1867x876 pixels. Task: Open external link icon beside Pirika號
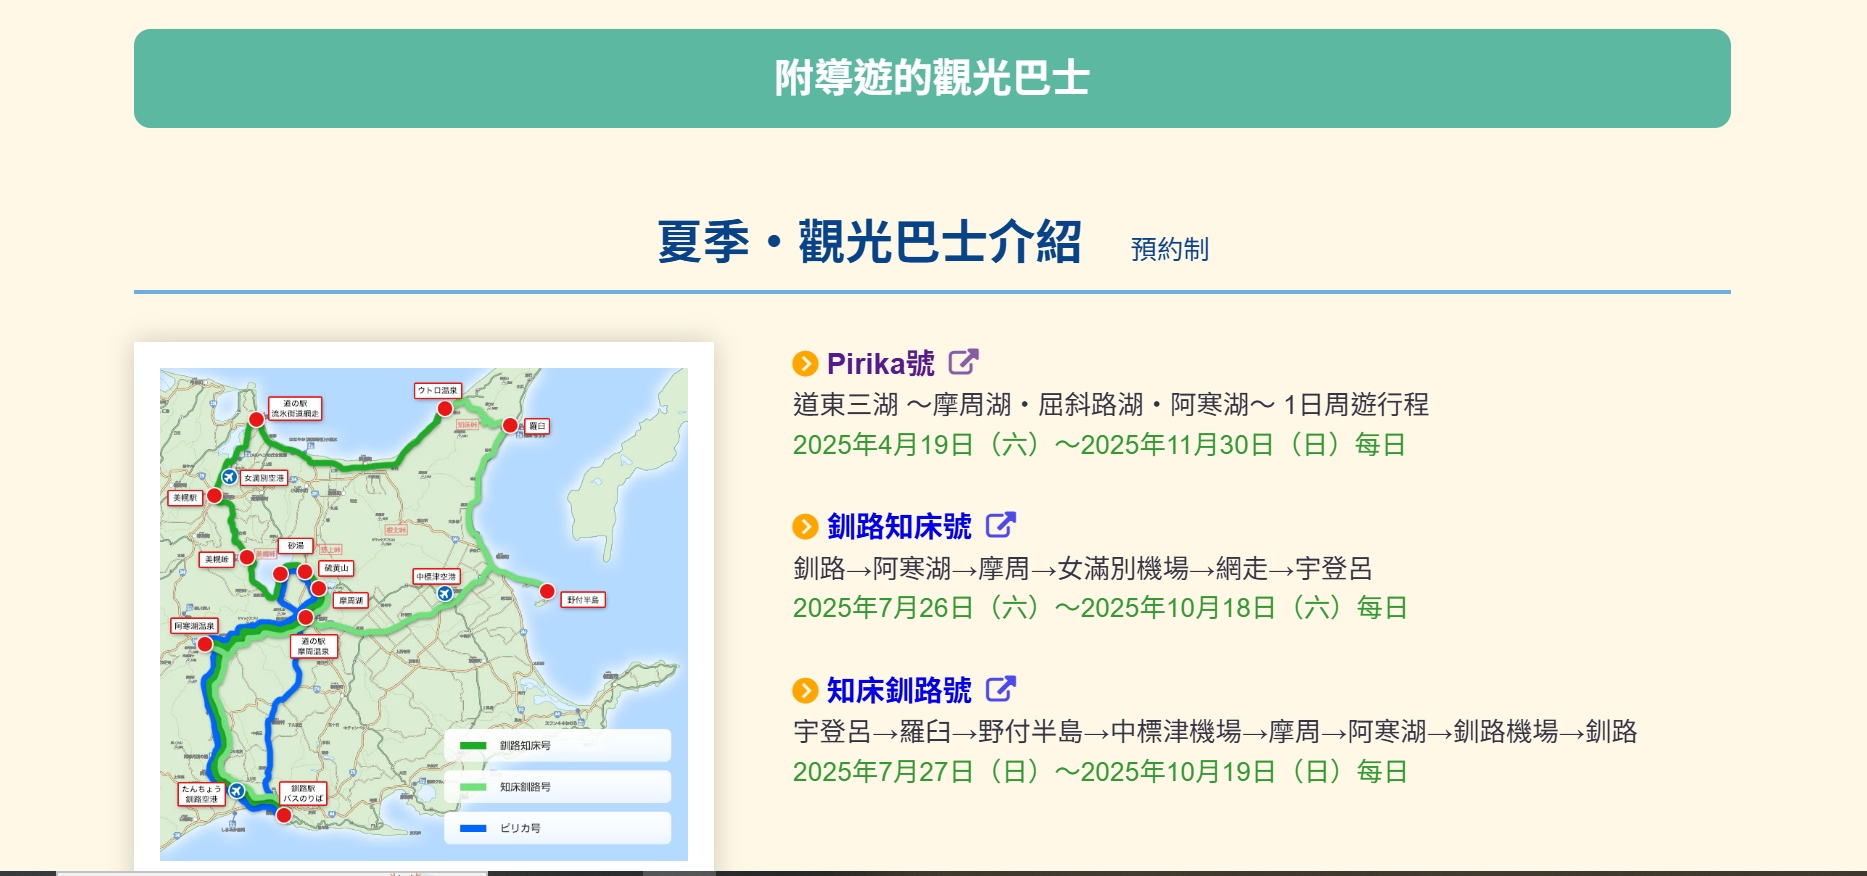point(963,362)
